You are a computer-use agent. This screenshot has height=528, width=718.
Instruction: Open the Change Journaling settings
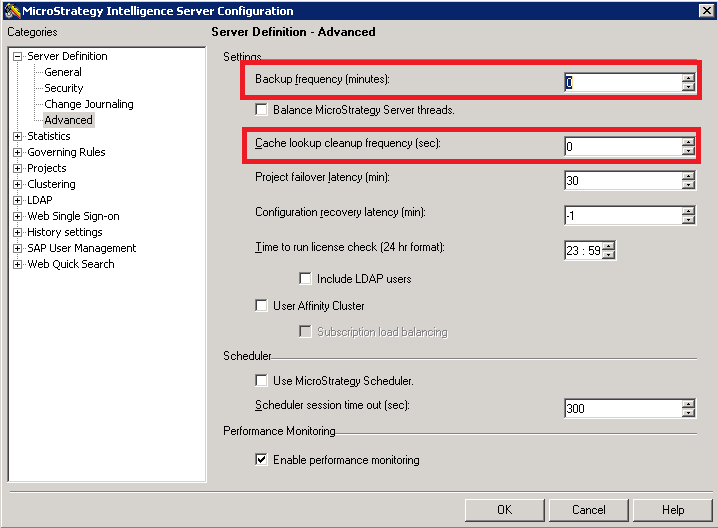click(89, 104)
